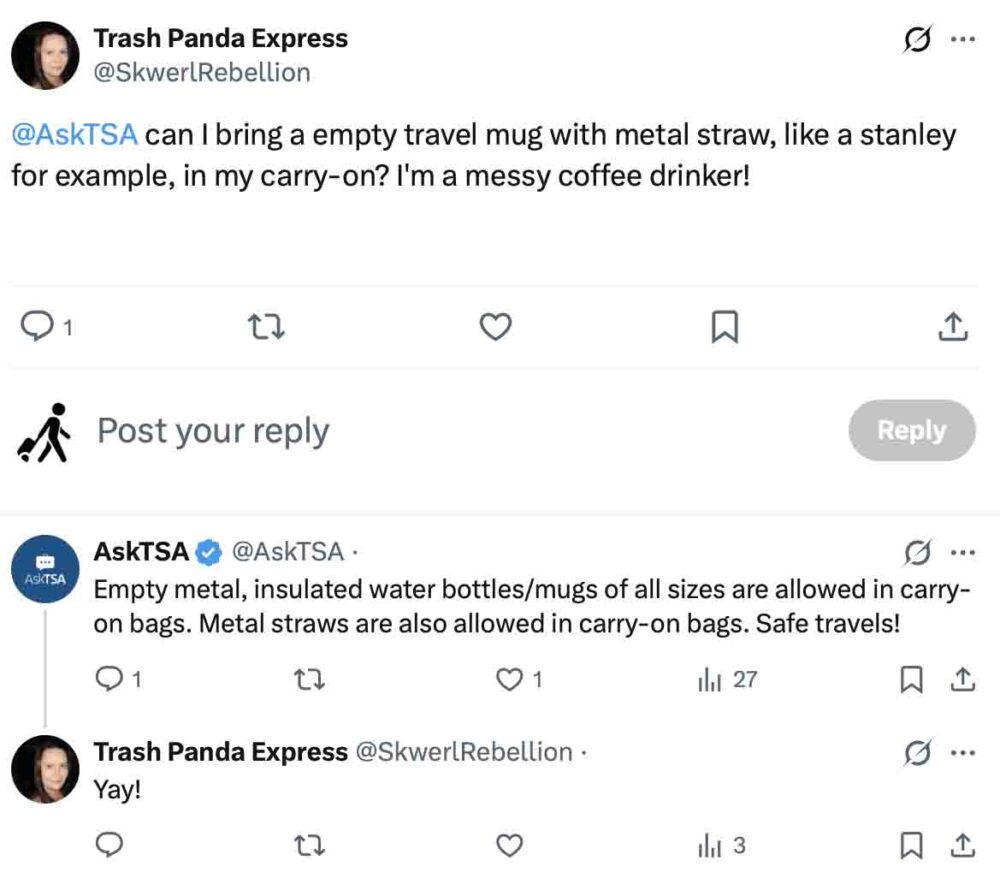The height and width of the screenshot is (878, 1000).
Task: Open AskTSA's verified badge
Action: point(207,549)
